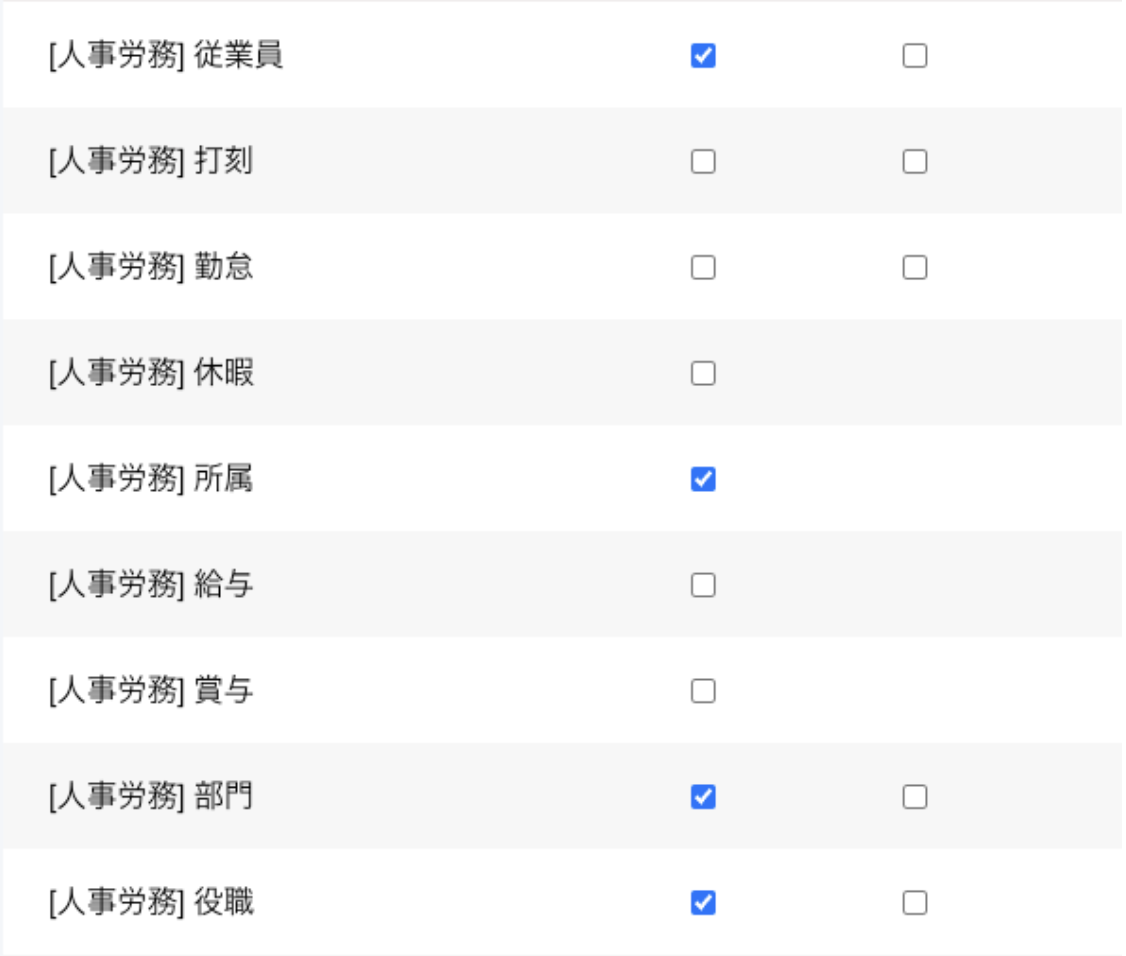Select the [人事労務] 休暇 label text

click(151, 374)
